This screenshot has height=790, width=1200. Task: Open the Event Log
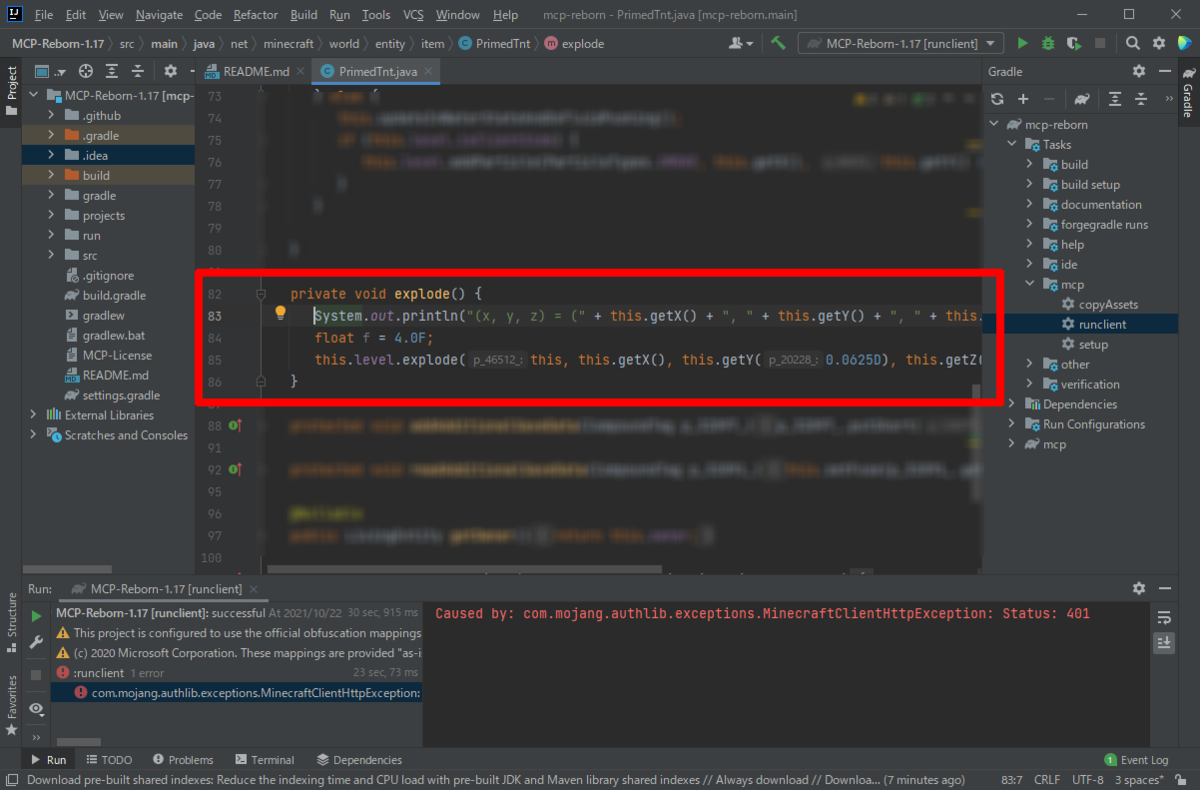[x=1136, y=760]
